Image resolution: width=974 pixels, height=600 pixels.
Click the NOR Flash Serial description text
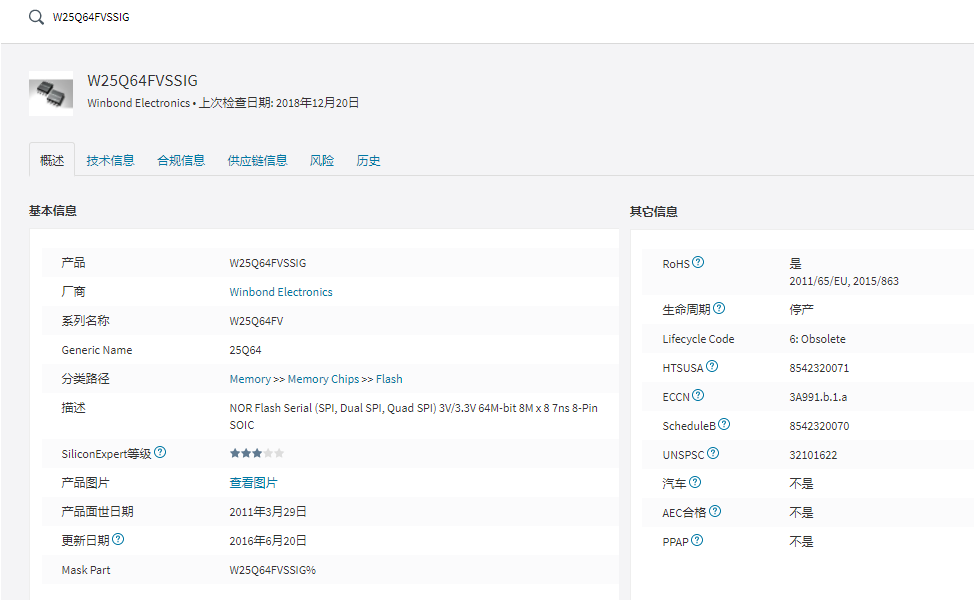[413, 416]
